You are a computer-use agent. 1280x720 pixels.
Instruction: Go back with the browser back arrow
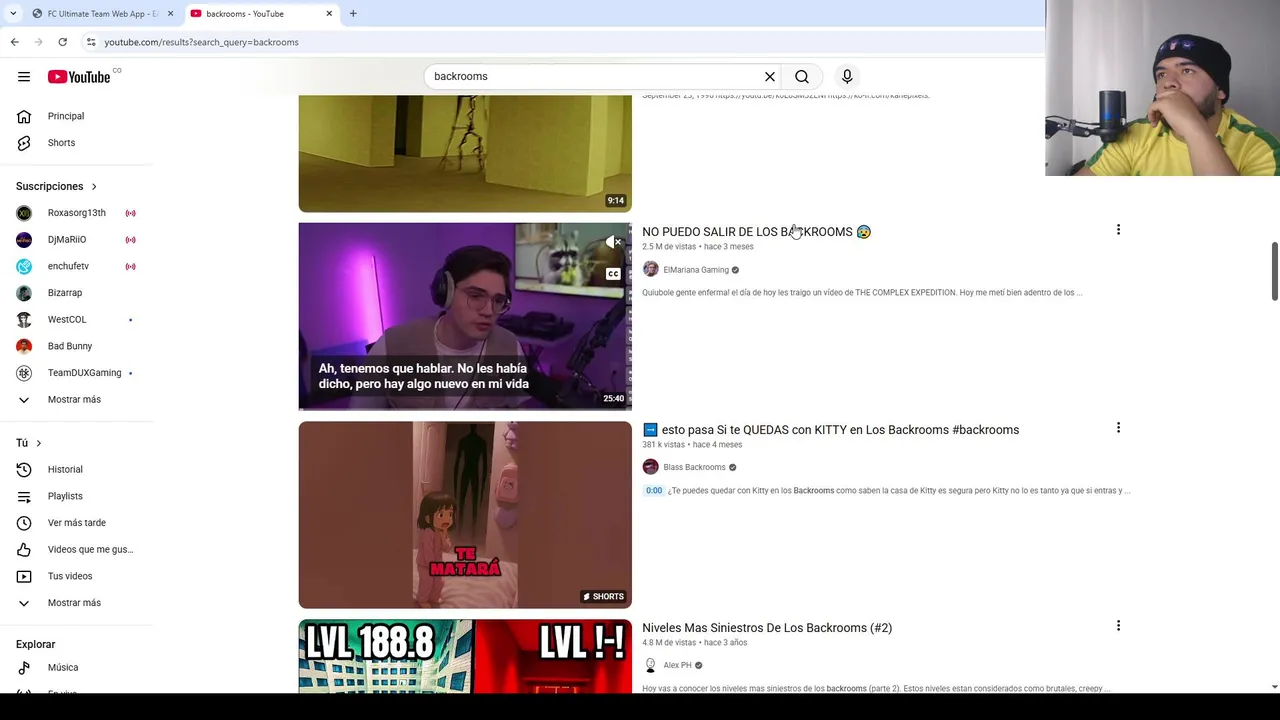pos(14,42)
